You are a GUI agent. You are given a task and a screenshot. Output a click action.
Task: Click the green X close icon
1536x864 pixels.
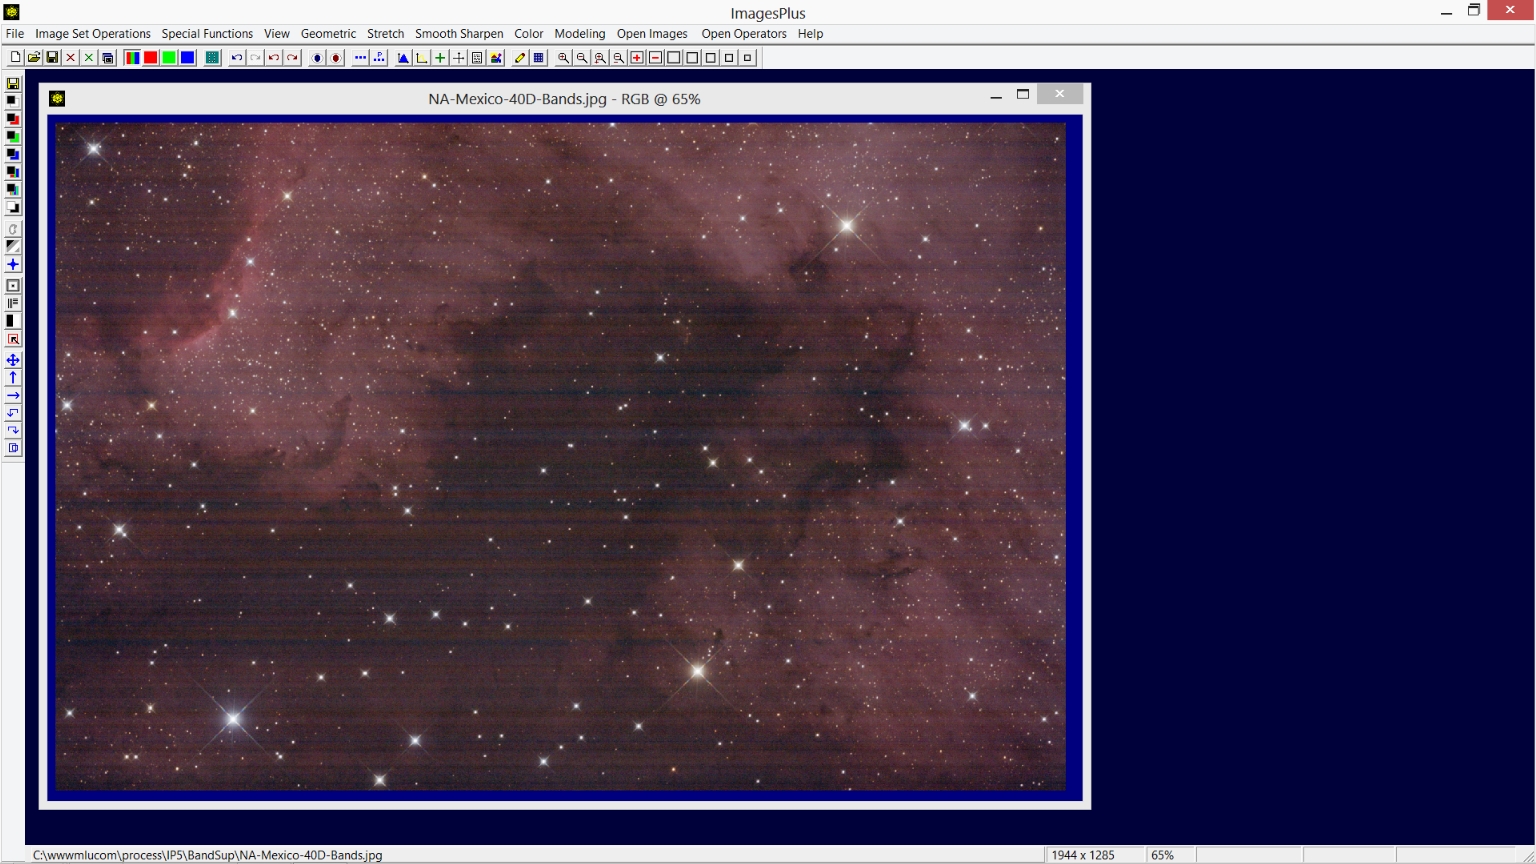click(x=89, y=58)
